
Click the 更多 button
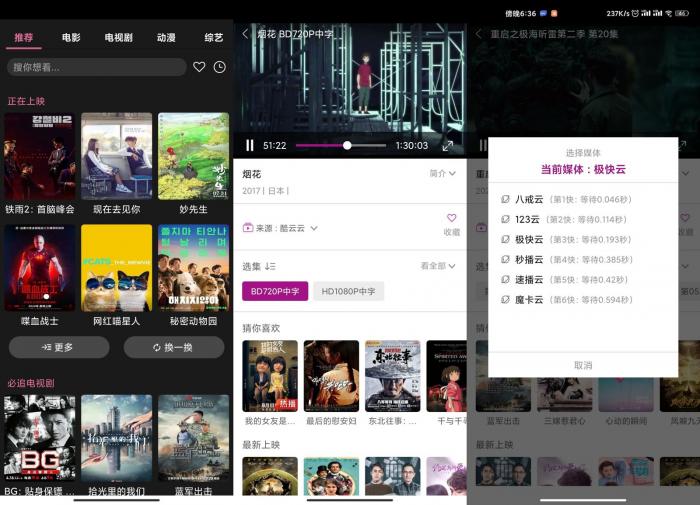pyautogui.click(x=59, y=347)
